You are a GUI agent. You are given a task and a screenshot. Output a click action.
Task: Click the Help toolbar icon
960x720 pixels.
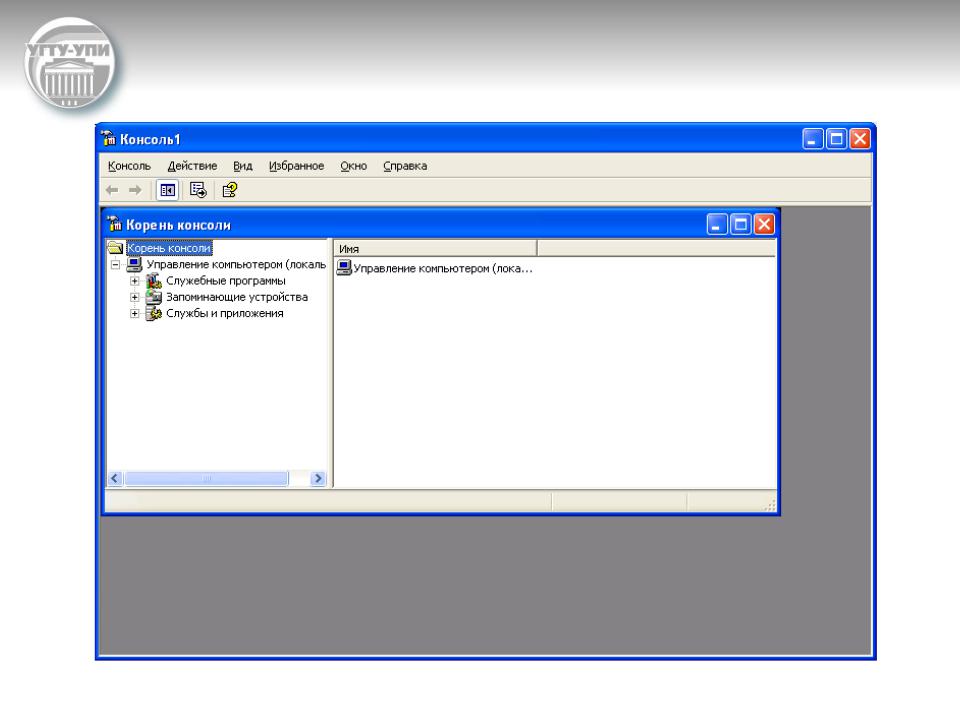pos(230,190)
